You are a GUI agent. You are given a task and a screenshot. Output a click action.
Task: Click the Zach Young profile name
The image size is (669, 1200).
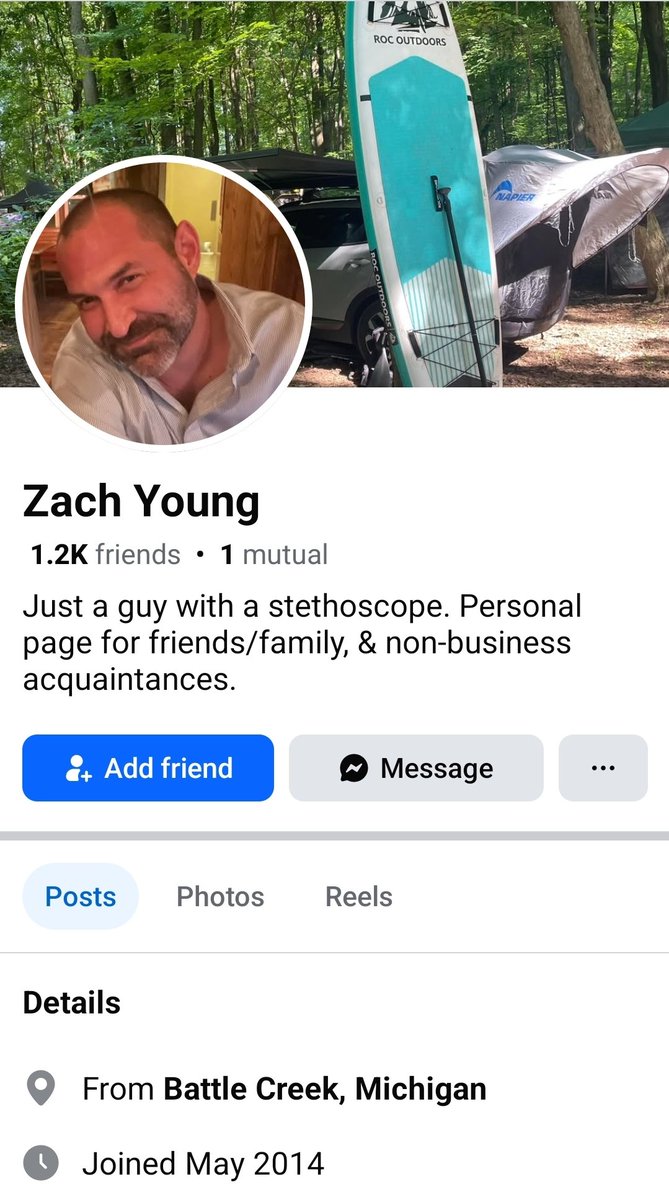141,501
